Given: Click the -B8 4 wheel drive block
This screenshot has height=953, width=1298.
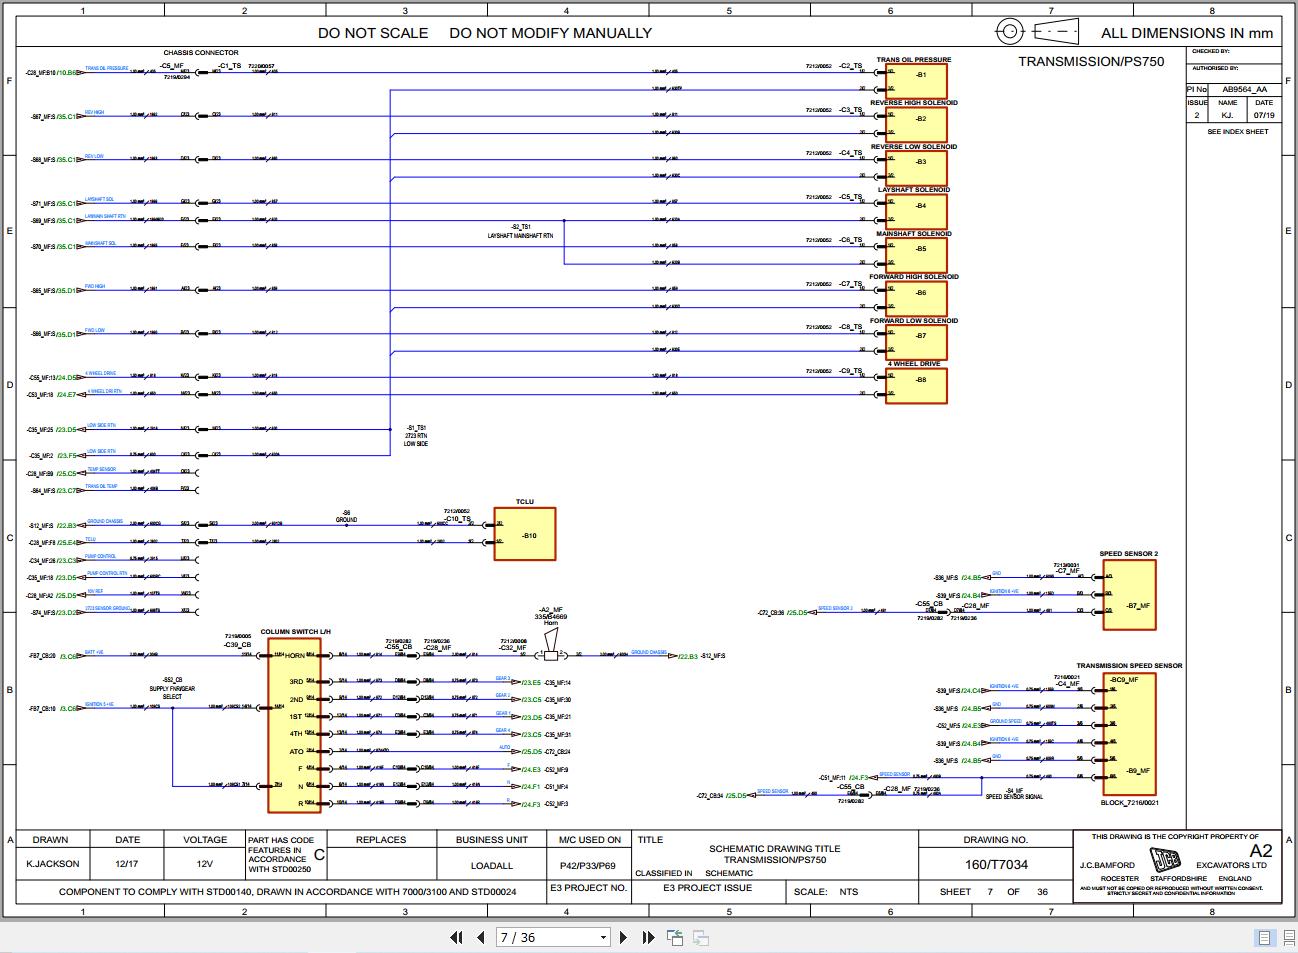Looking at the screenshot, I should pyautogui.click(x=916, y=385).
